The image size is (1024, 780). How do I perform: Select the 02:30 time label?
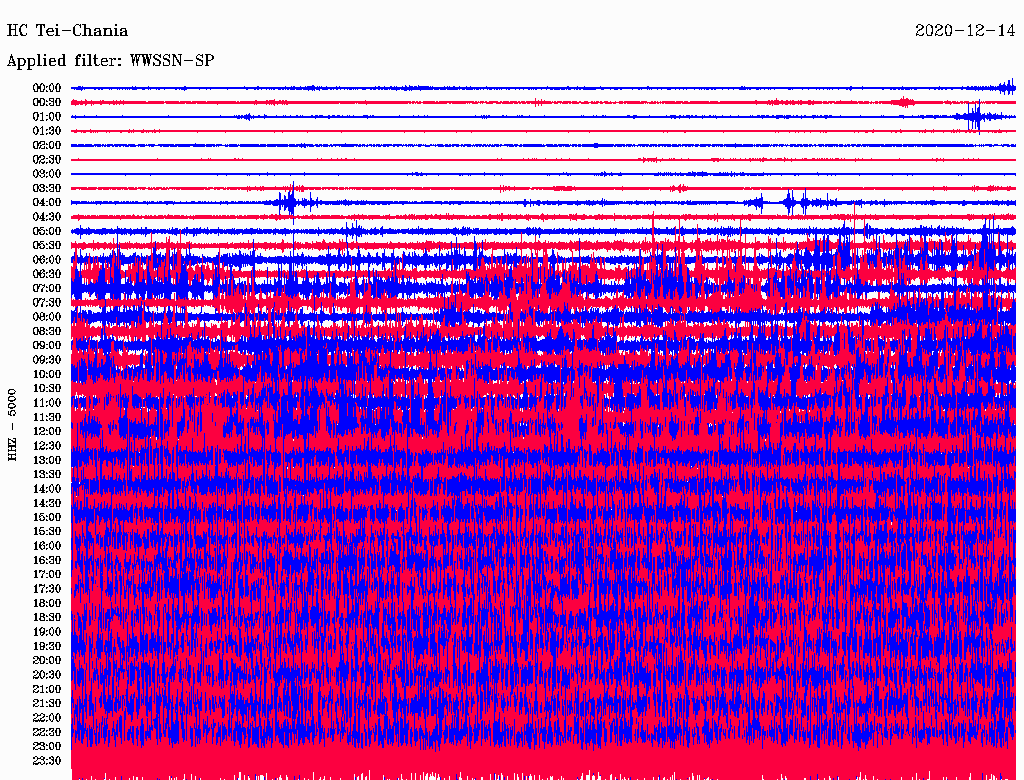point(47,159)
